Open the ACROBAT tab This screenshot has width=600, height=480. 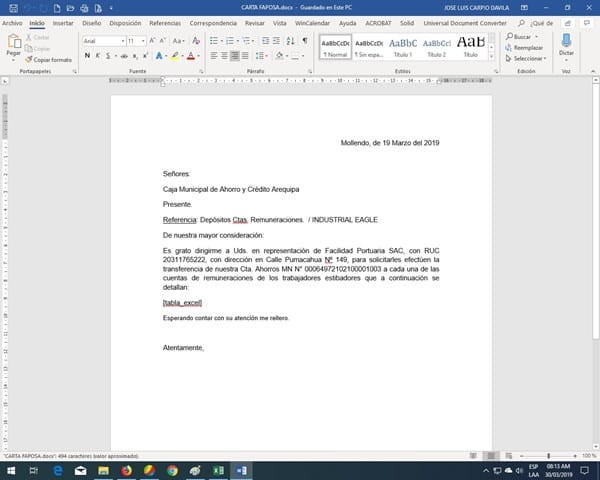tap(378, 23)
